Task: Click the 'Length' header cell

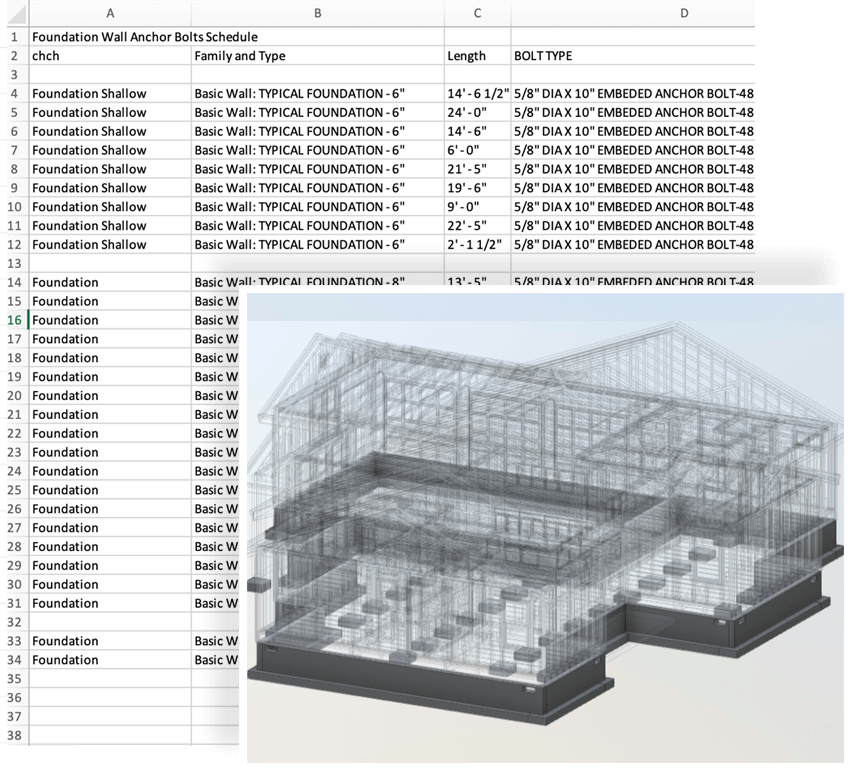Action: coord(477,55)
